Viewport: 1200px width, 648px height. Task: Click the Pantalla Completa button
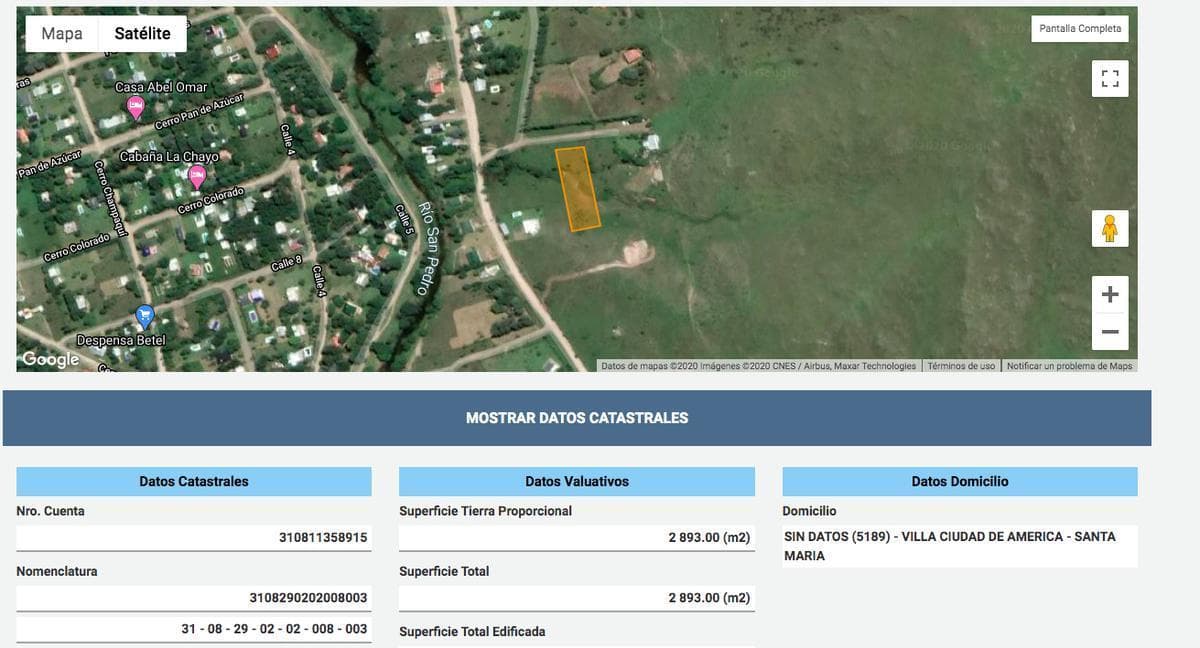point(1079,29)
